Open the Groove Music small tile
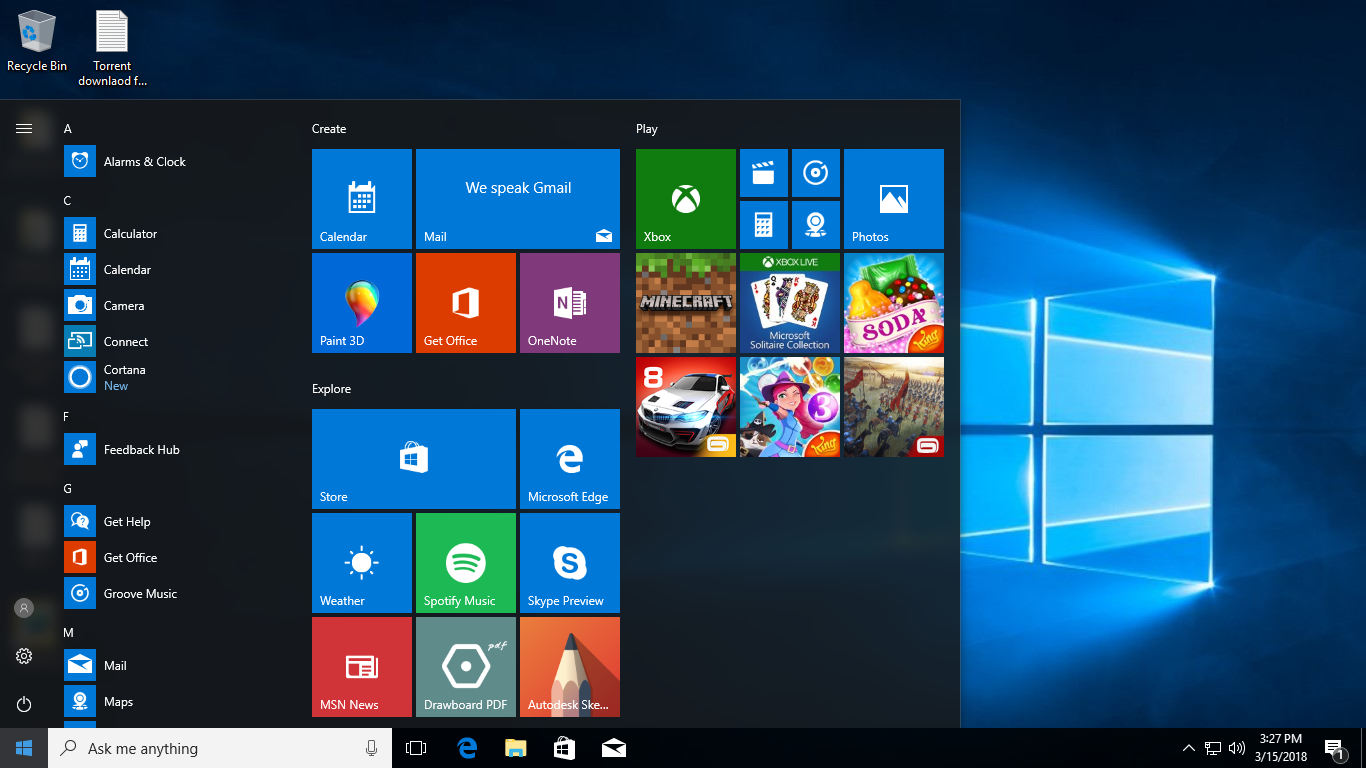The height and width of the screenshot is (768, 1366). [816, 173]
